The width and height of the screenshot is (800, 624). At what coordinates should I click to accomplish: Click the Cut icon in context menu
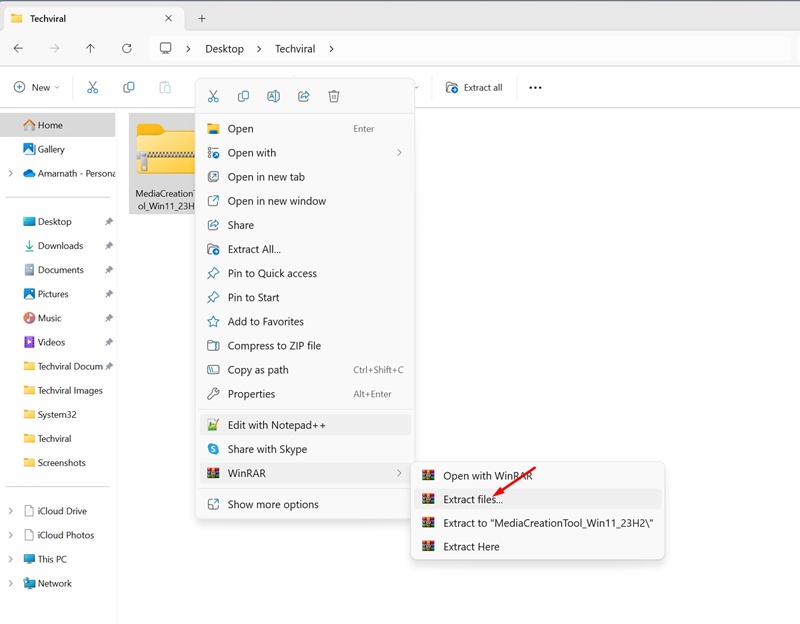[x=213, y=96]
